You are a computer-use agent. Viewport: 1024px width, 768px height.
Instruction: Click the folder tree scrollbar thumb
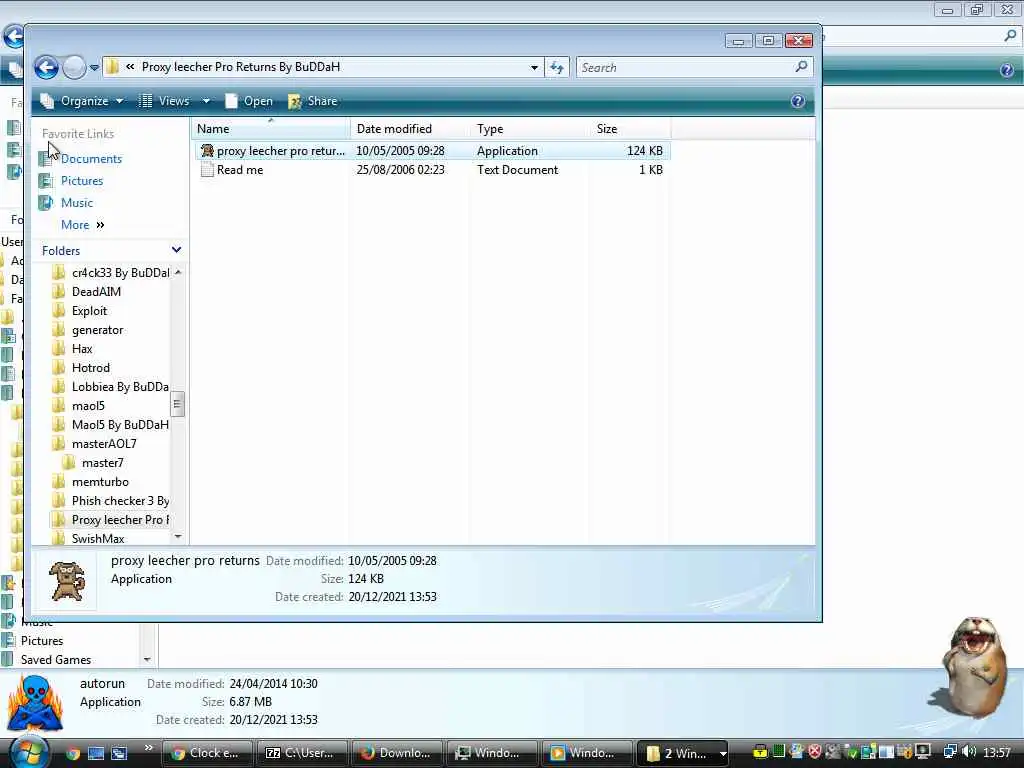[x=177, y=404]
